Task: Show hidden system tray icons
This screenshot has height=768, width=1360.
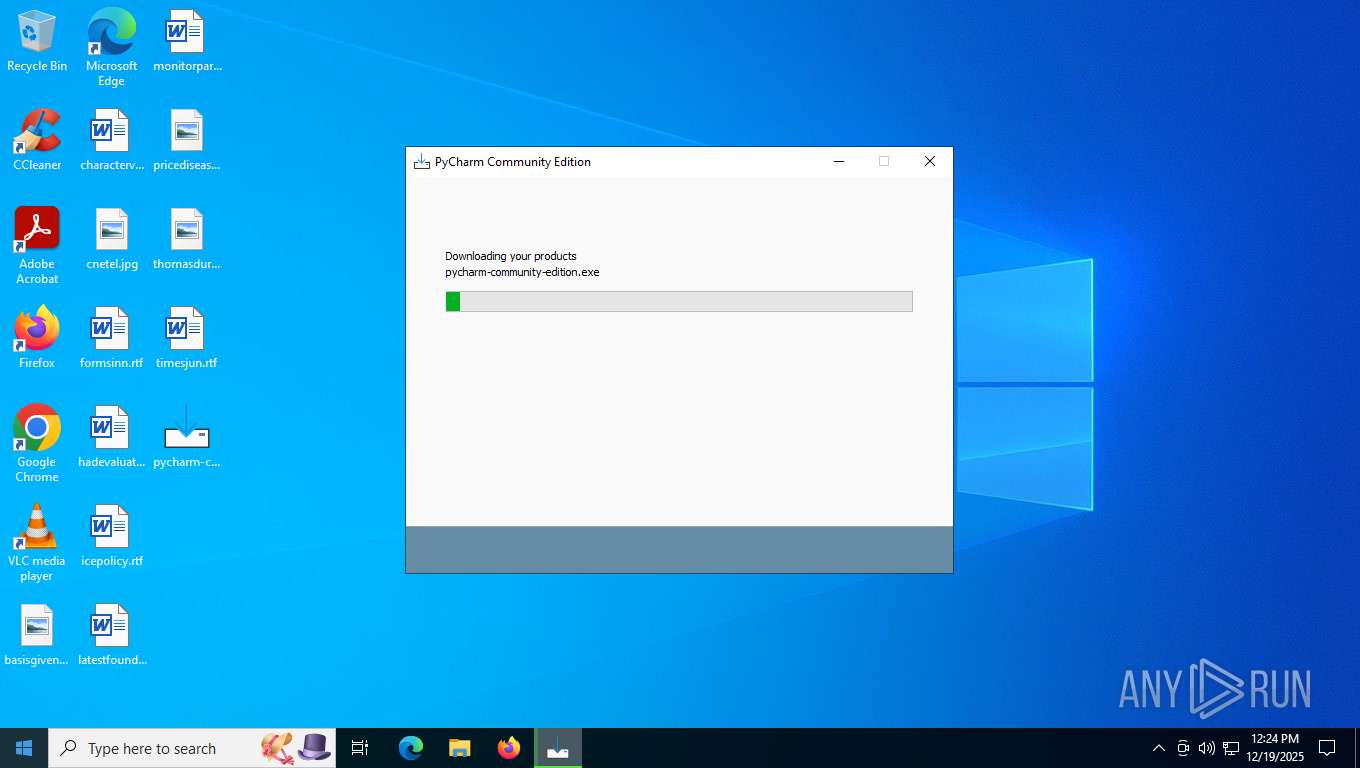Action: click(x=1159, y=748)
